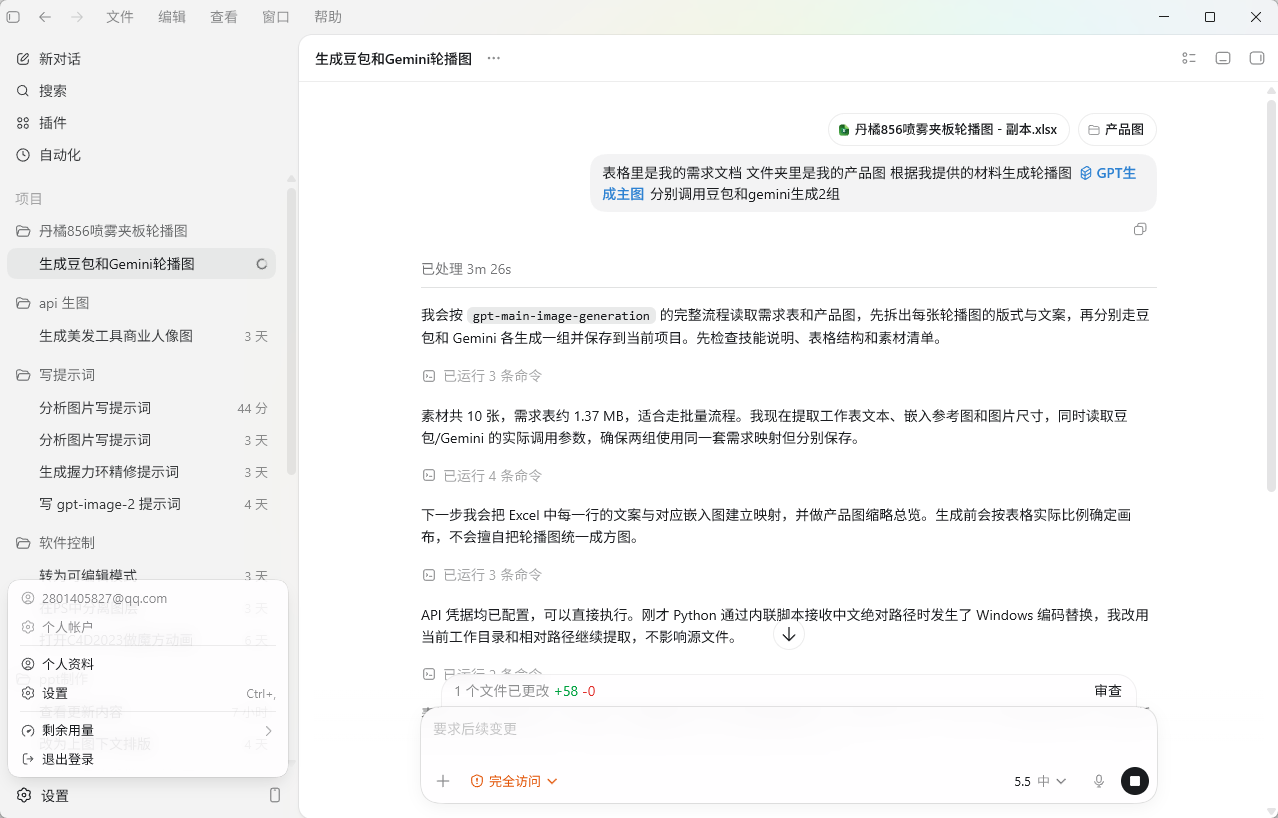Click 审查 to review changed files
This screenshot has width=1278, height=818.
coord(1108,691)
